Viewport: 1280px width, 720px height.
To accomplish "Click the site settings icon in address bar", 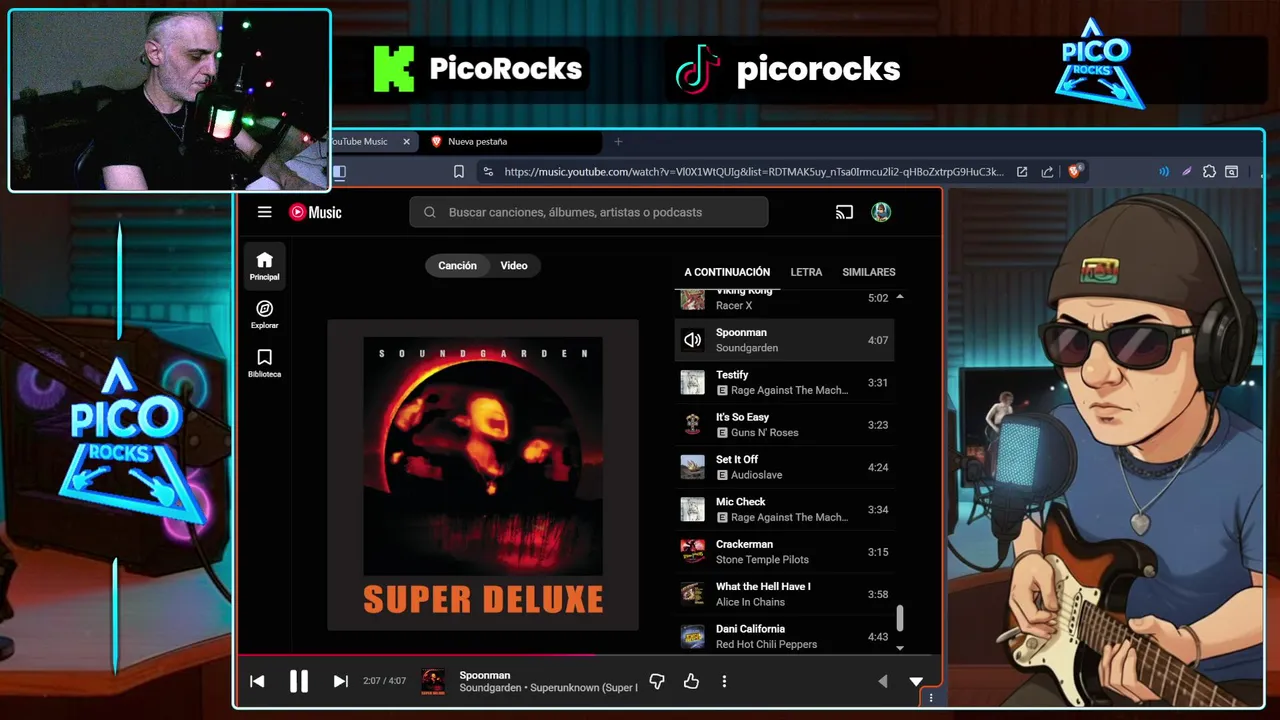I will tap(488, 172).
